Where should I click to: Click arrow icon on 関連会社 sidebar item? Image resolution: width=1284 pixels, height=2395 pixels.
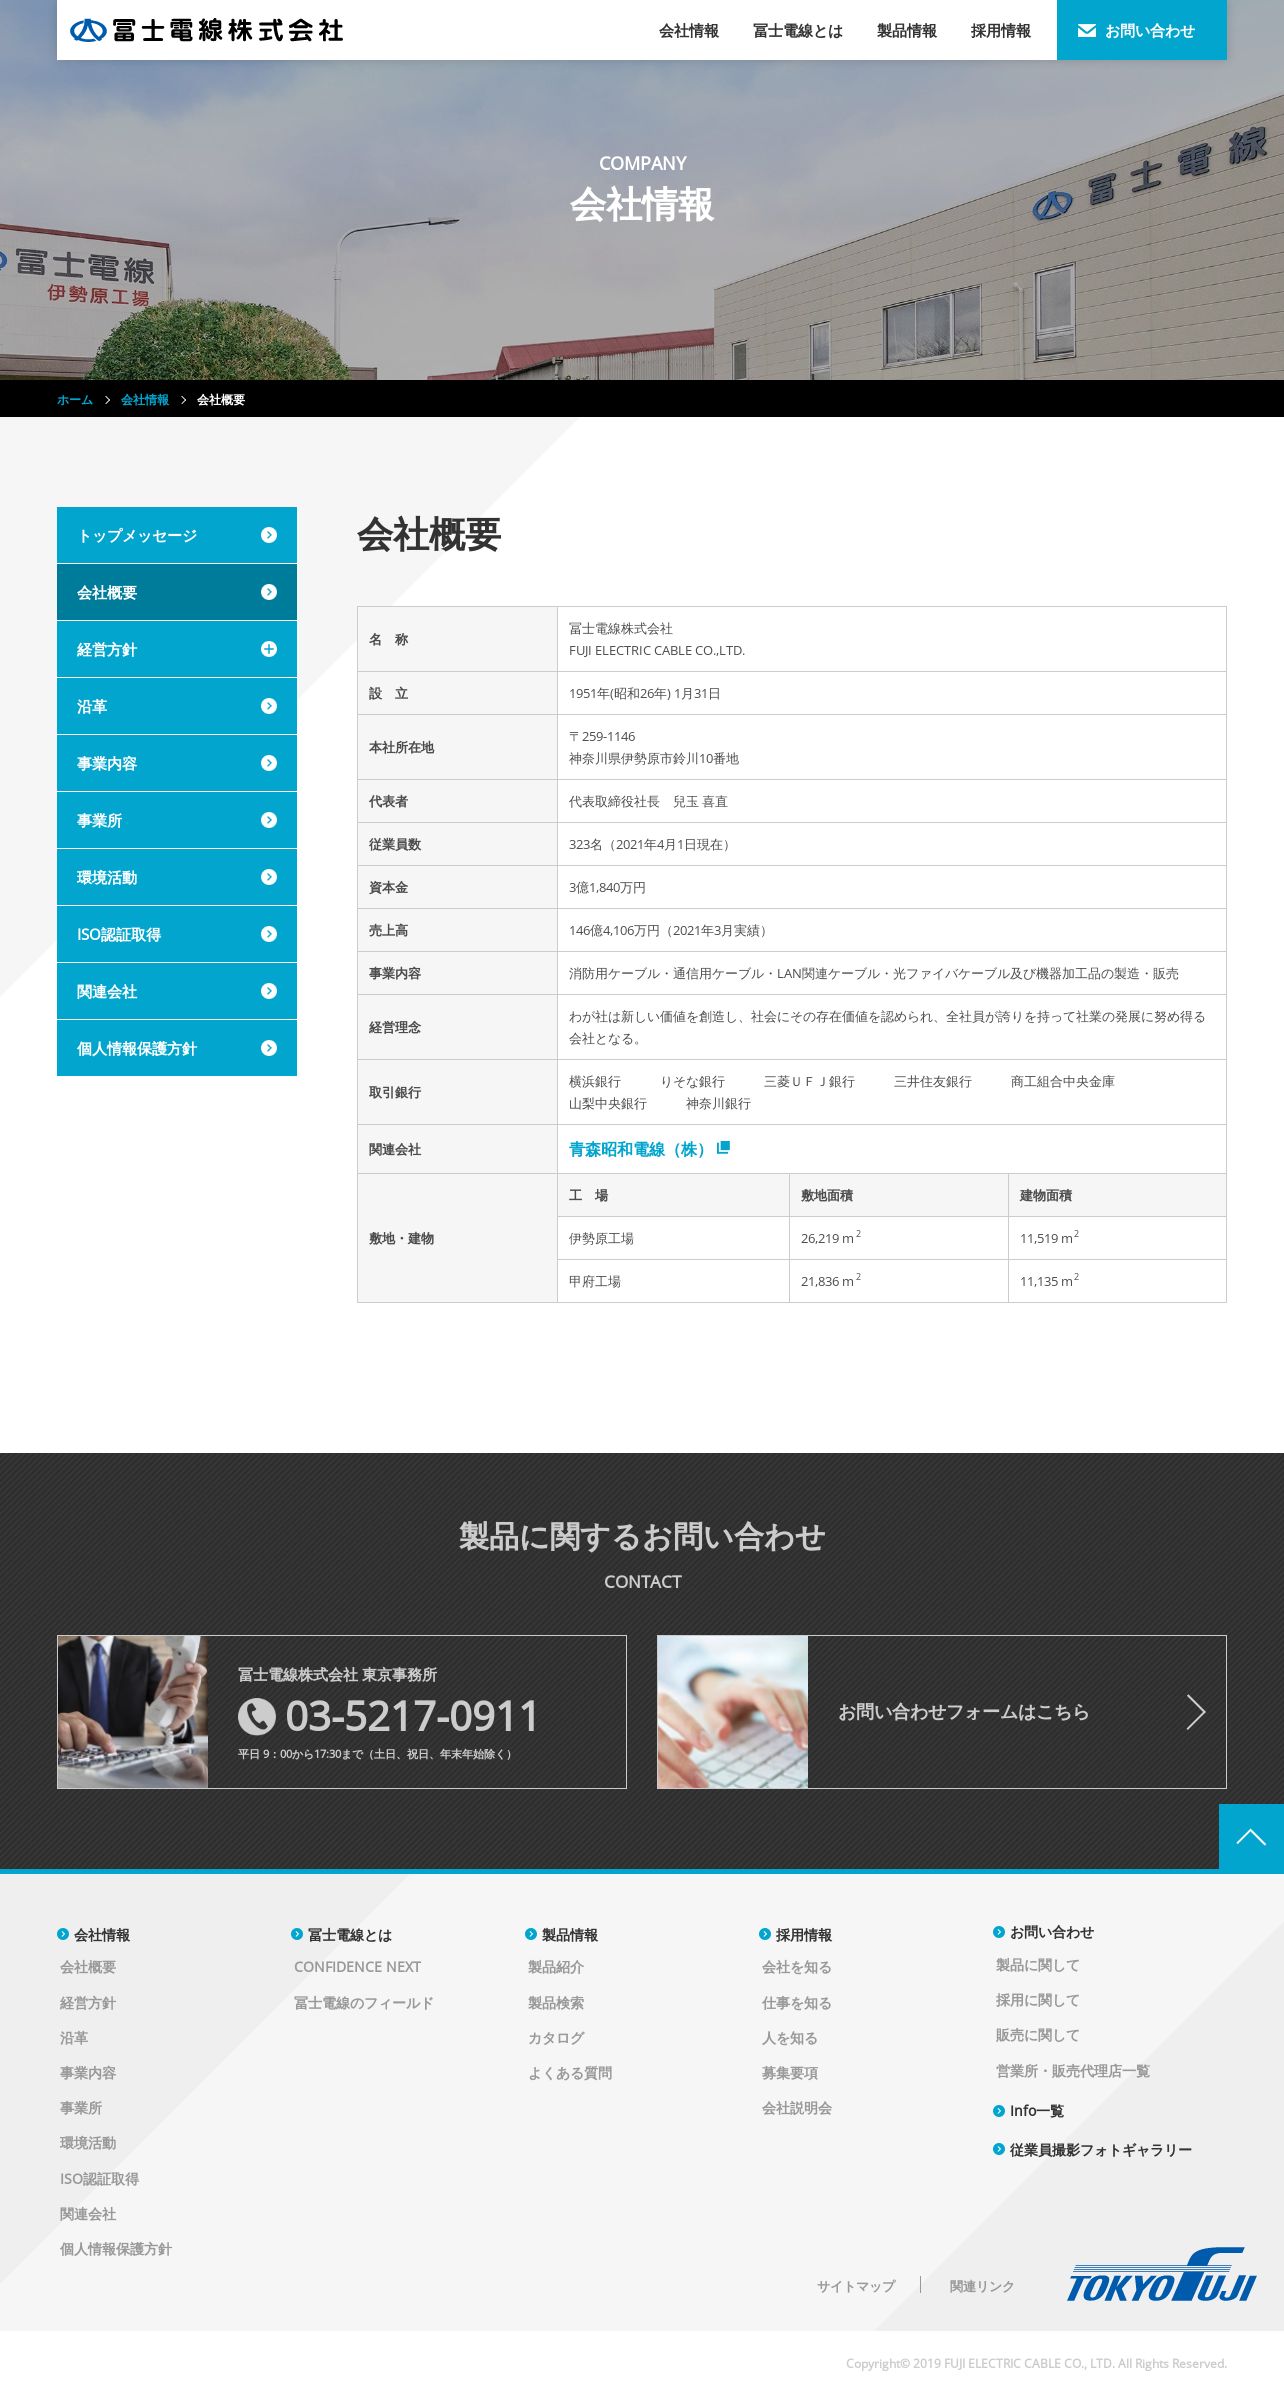(269, 991)
